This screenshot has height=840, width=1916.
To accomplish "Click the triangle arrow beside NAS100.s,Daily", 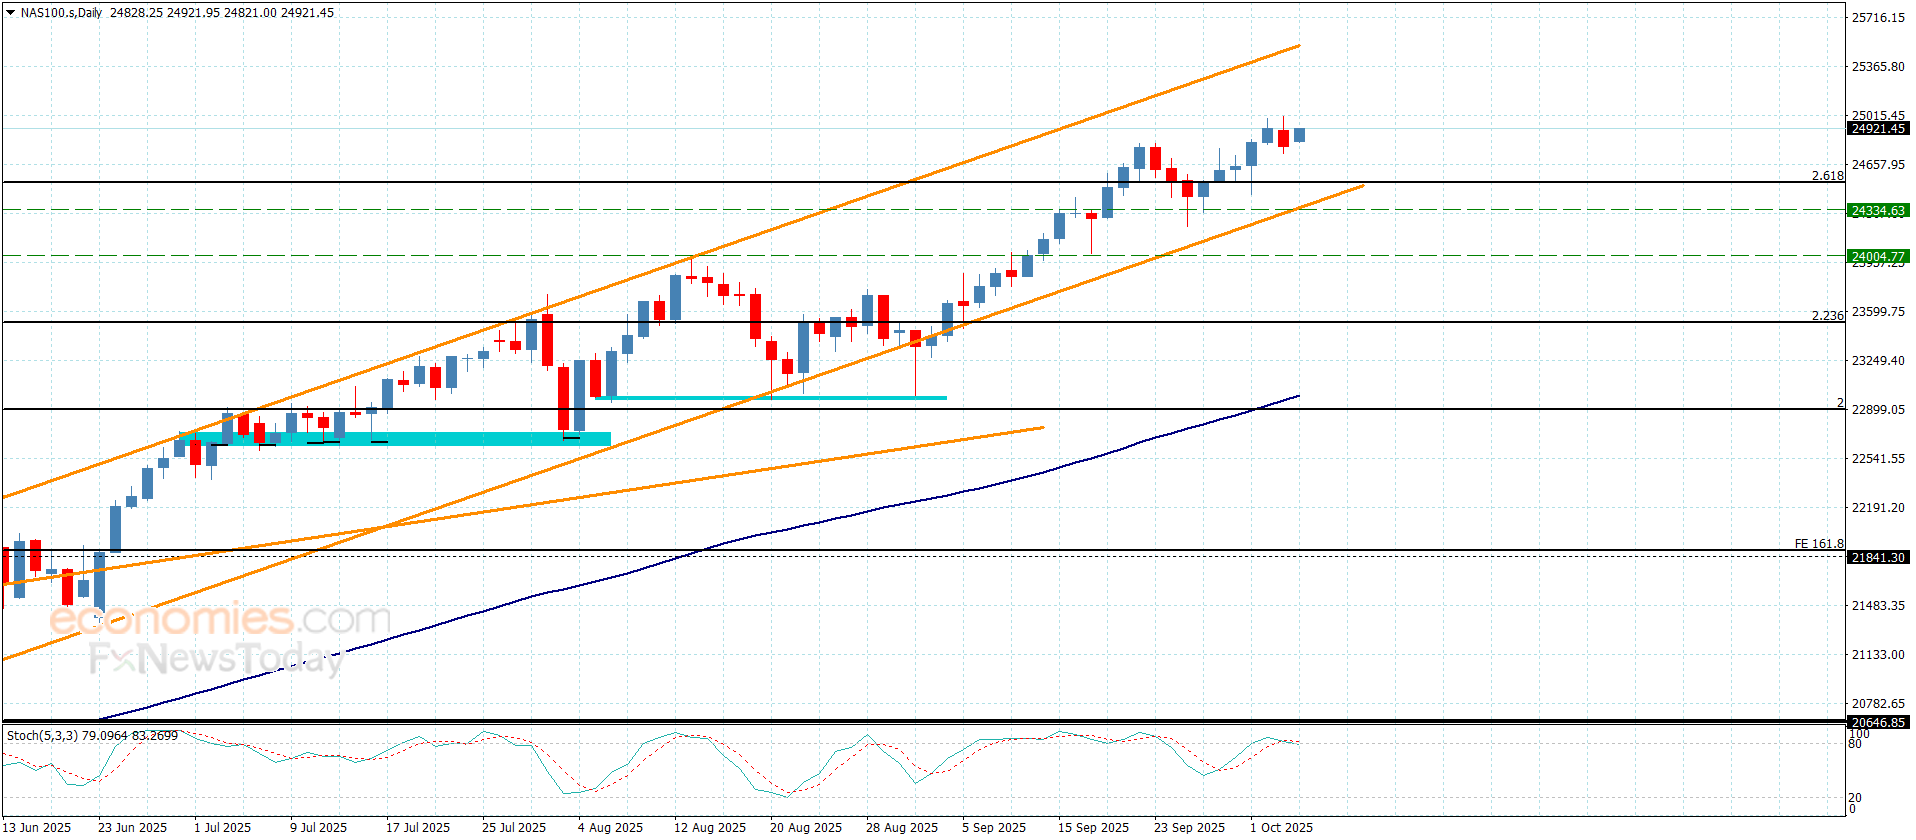I will [10, 13].
